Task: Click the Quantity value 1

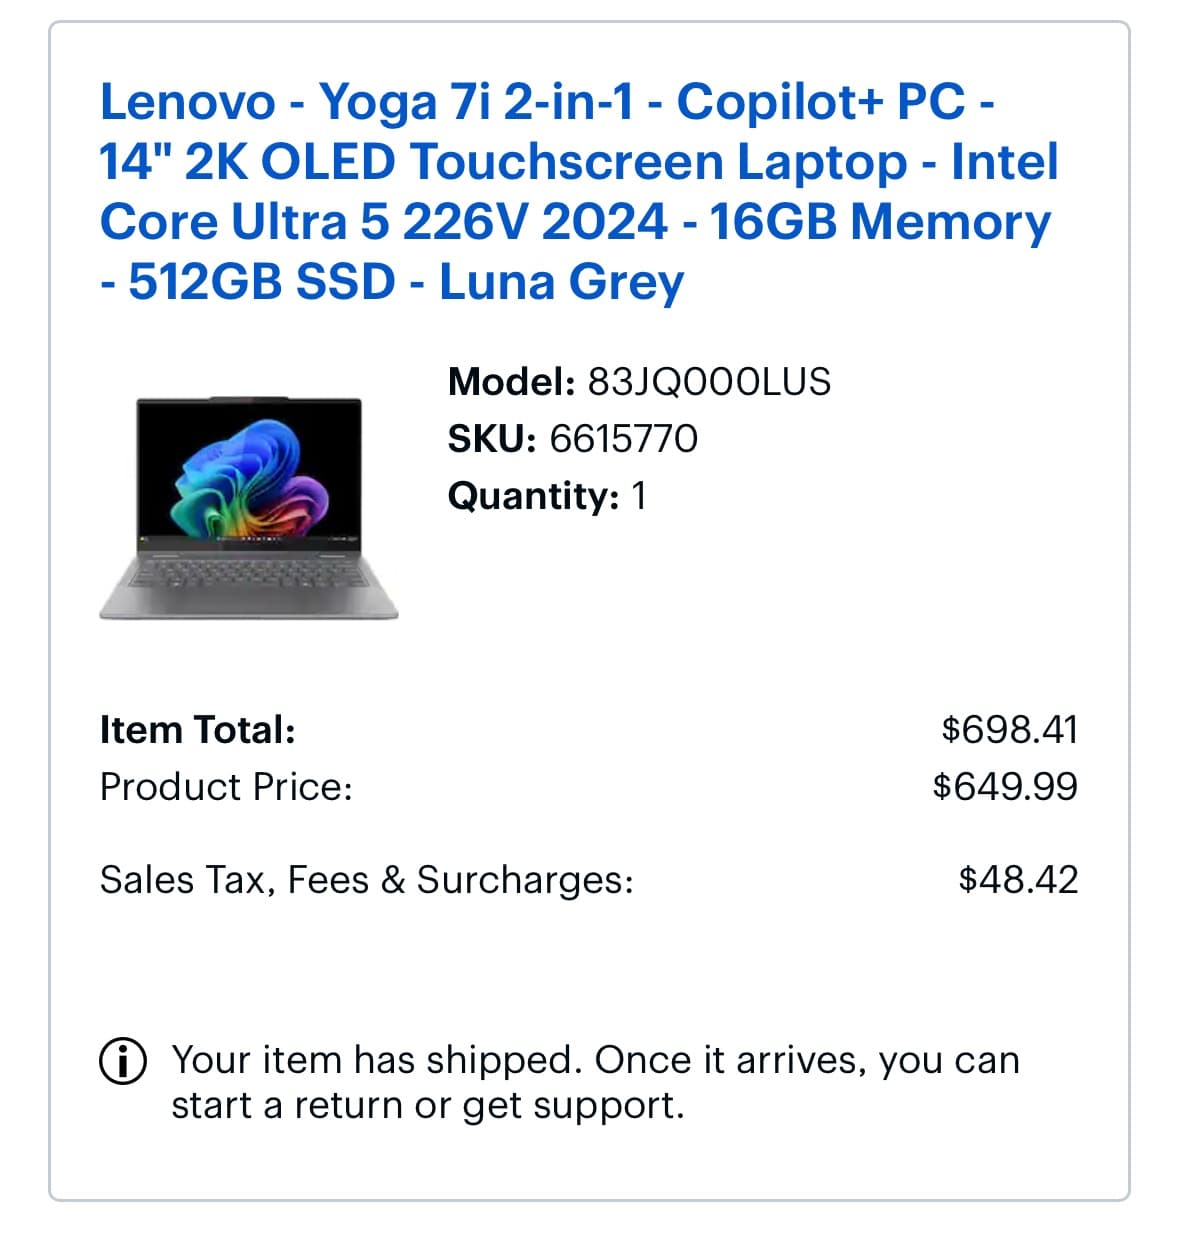Action: (638, 496)
